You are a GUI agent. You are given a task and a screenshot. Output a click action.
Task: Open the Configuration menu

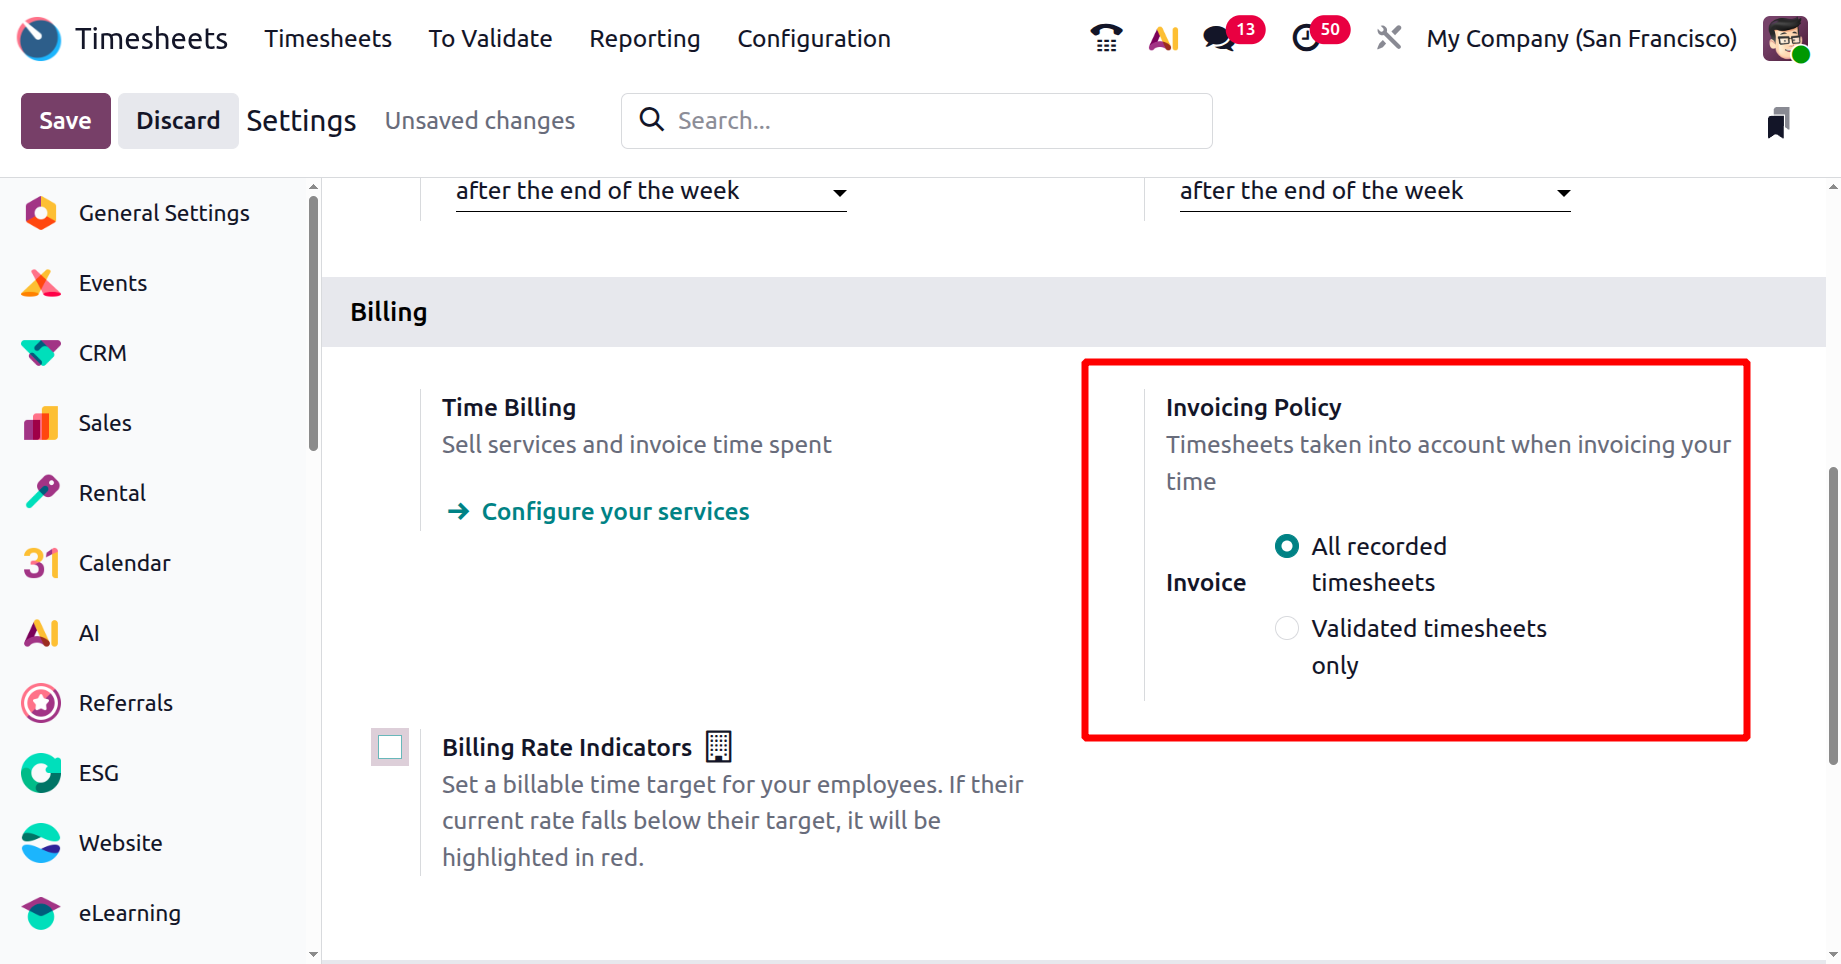pos(813,38)
